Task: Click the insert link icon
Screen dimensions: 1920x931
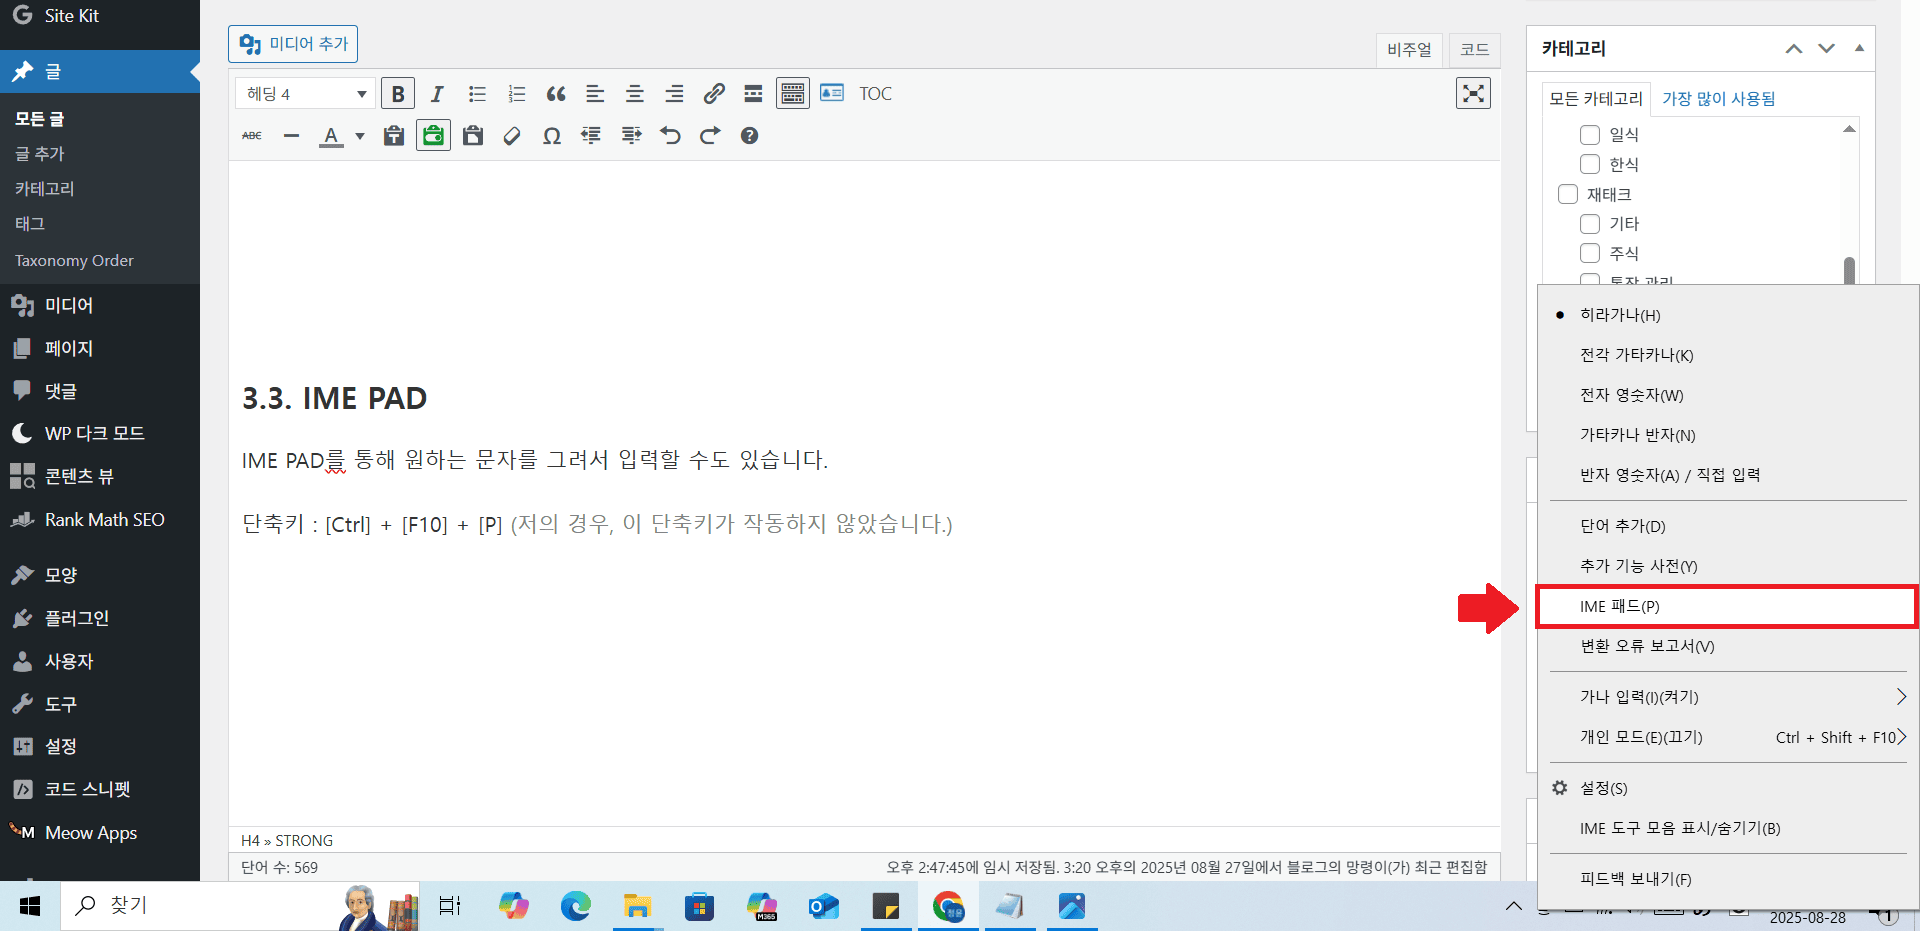Action: [x=714, y=94]
